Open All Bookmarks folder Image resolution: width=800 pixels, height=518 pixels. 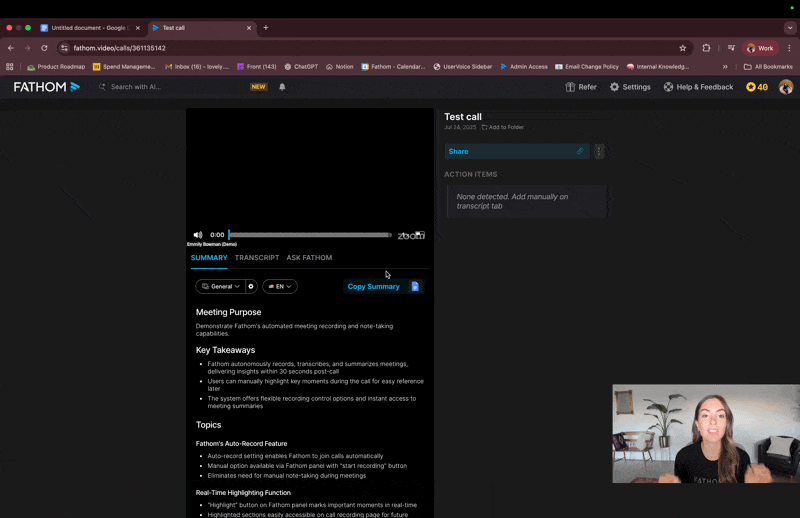[768, 67]
